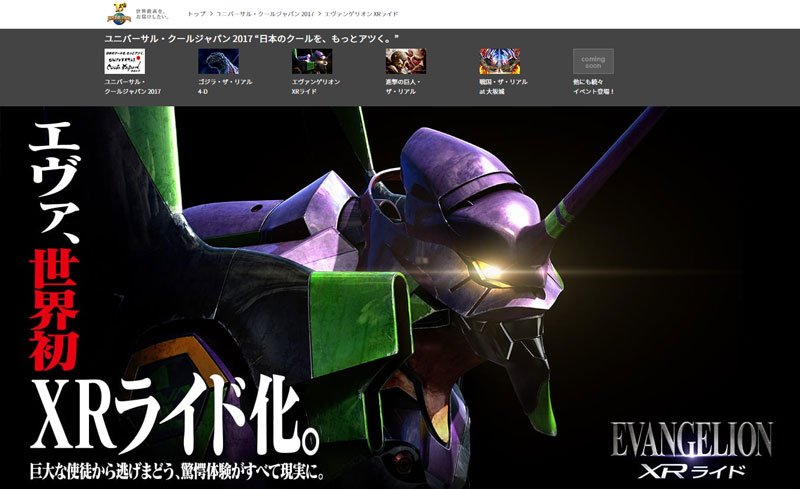Open the Sengoku The Real thumbnail
800x489 pixels.
point(499,61)
